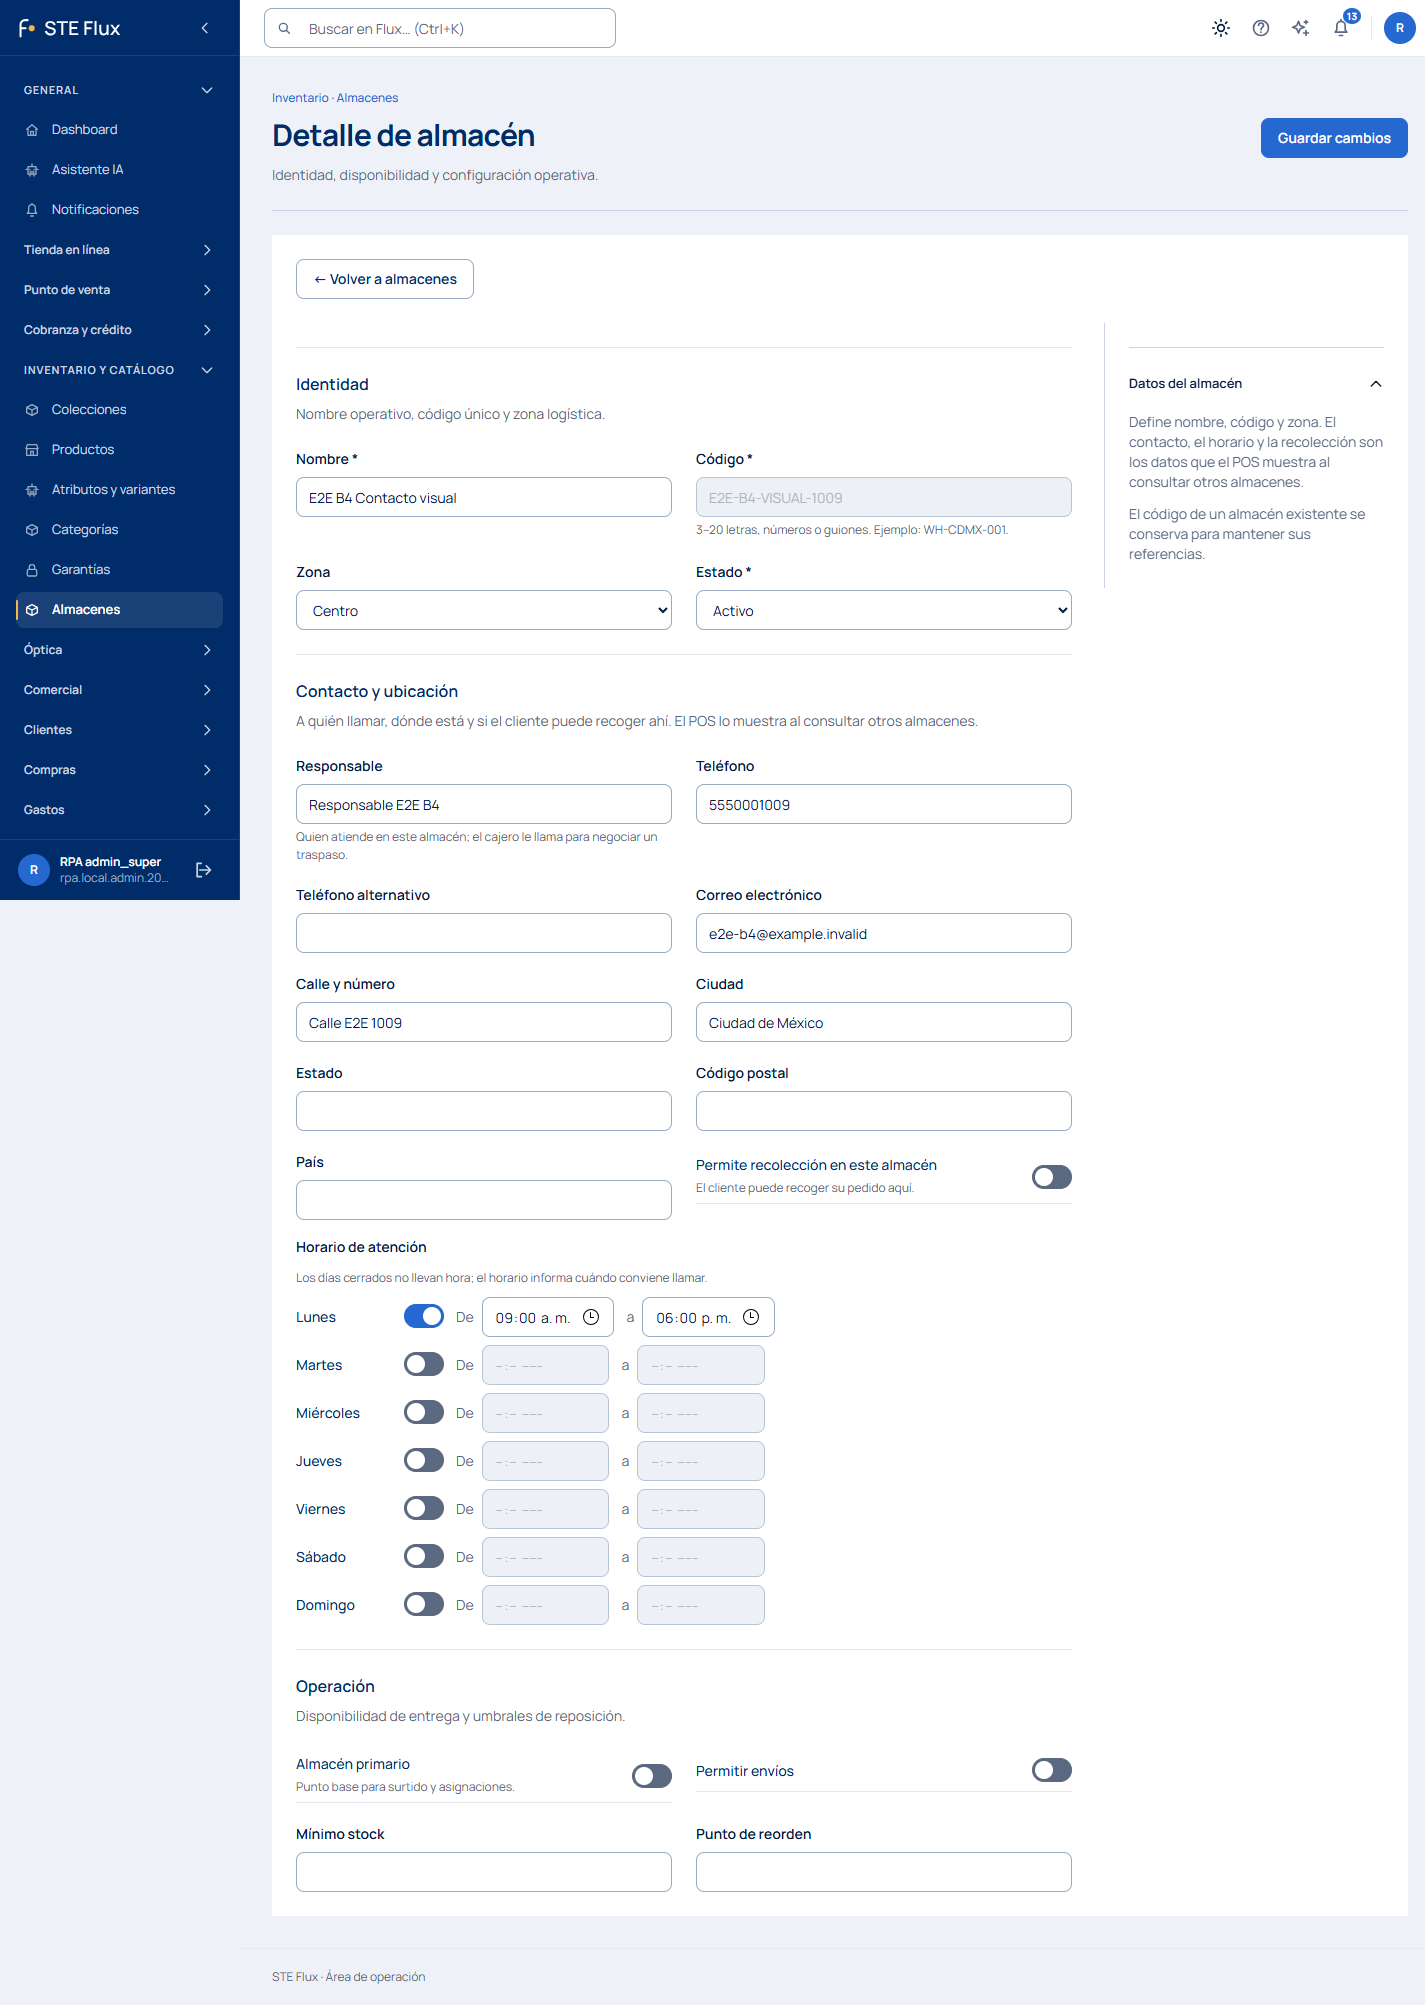Image resolution: width=1425 pixels, height=2005 pixels.
Task: Click the Asistente IA robot icon
Action: click(32, 170)
